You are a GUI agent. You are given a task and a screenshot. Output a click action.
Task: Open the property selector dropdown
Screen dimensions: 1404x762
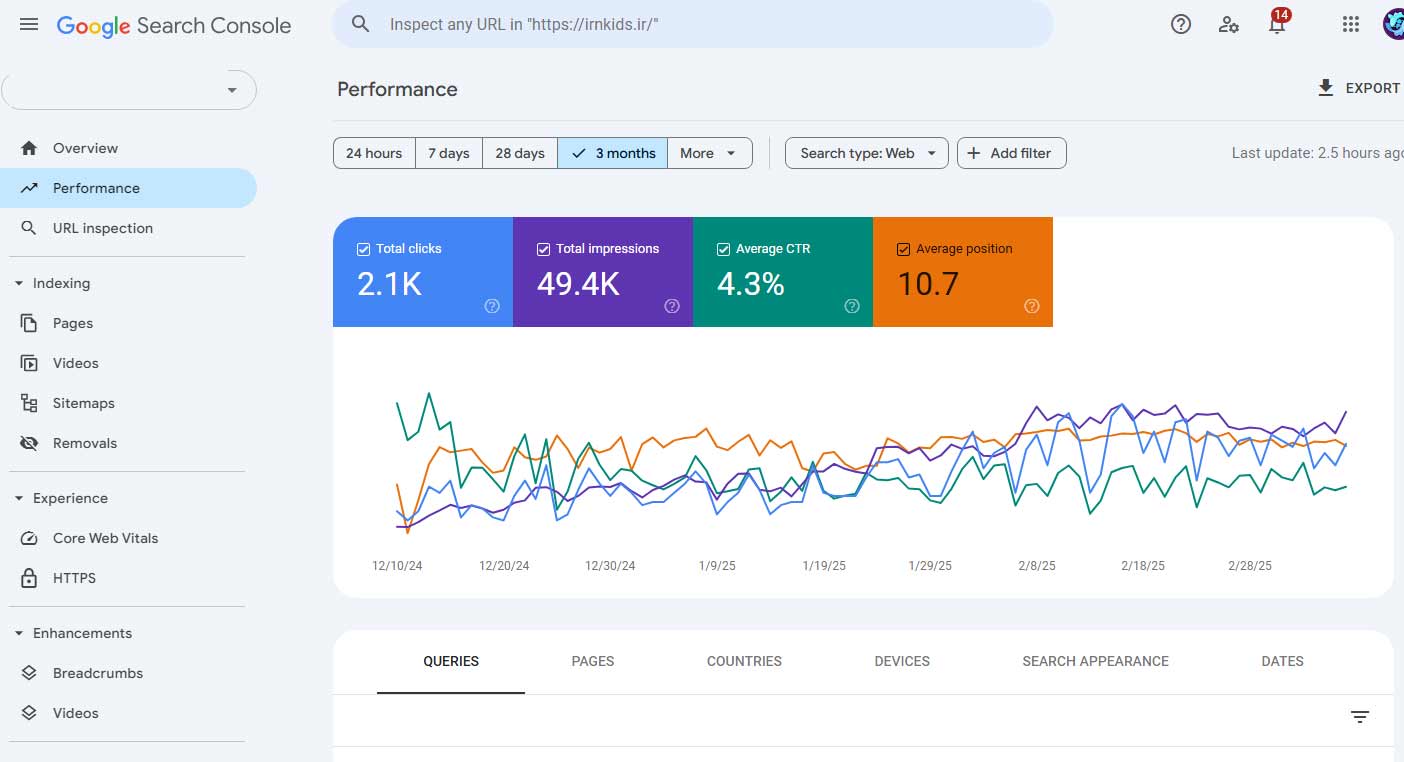tap(129, 90)
